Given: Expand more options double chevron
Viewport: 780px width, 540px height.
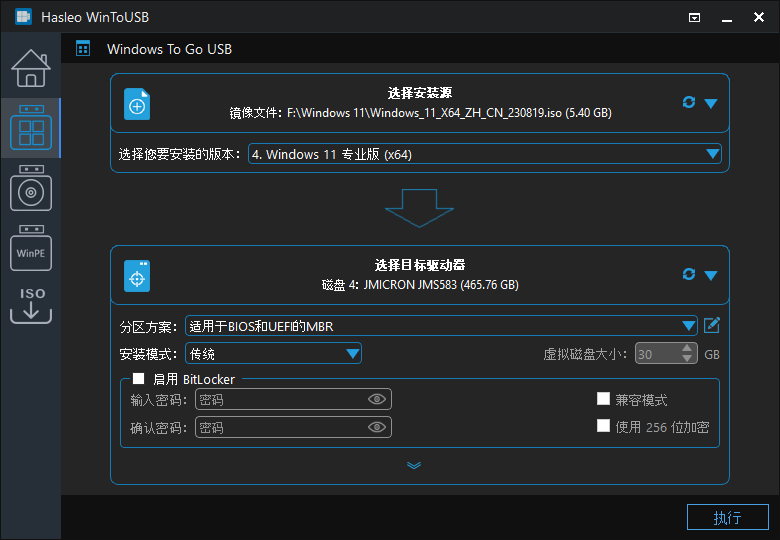Looking at the screenshot, I should [x=414, y=465].
